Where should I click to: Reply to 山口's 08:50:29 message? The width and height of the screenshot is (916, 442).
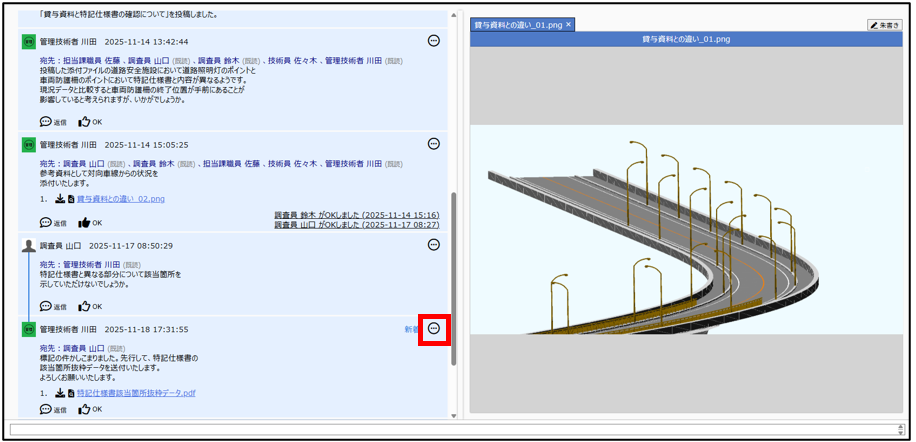[x=46, y=306]
